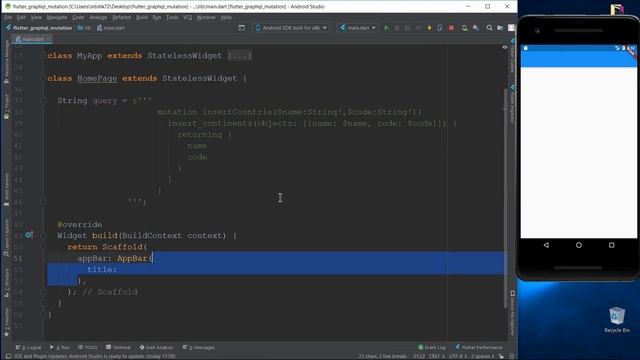
Task: Run the app with green play icon
Action: pos(387,28)
